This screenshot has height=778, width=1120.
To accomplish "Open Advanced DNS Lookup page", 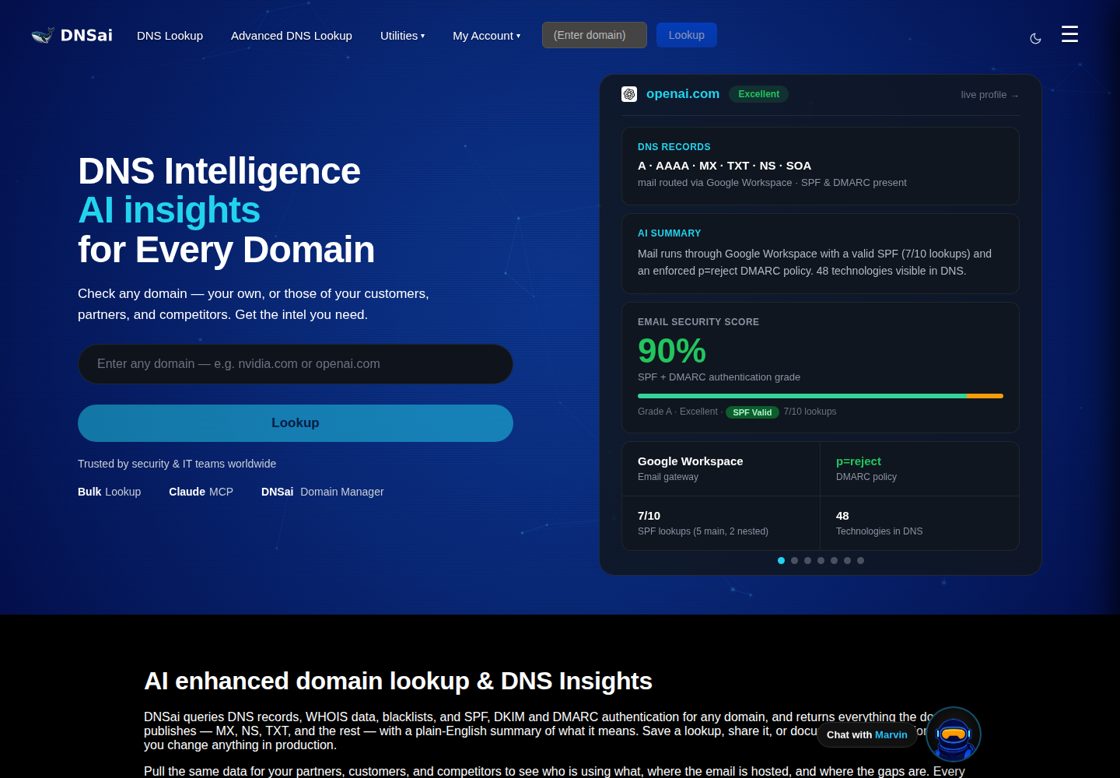I will (291, 36).
